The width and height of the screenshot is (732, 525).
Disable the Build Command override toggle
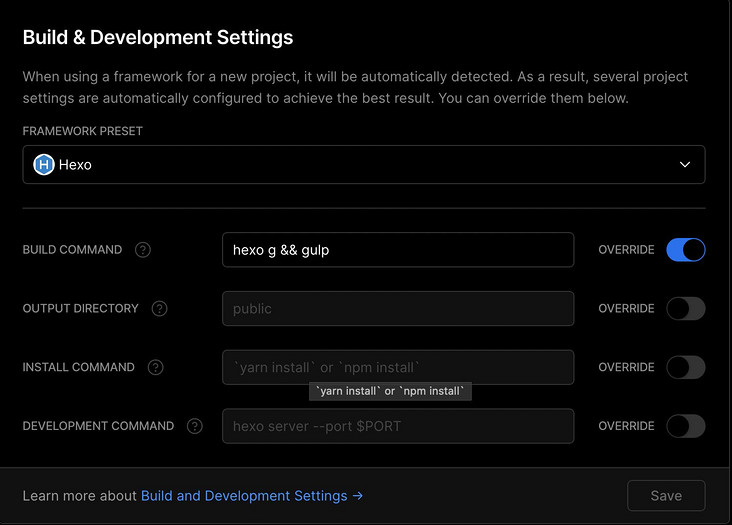pos(686,250)
